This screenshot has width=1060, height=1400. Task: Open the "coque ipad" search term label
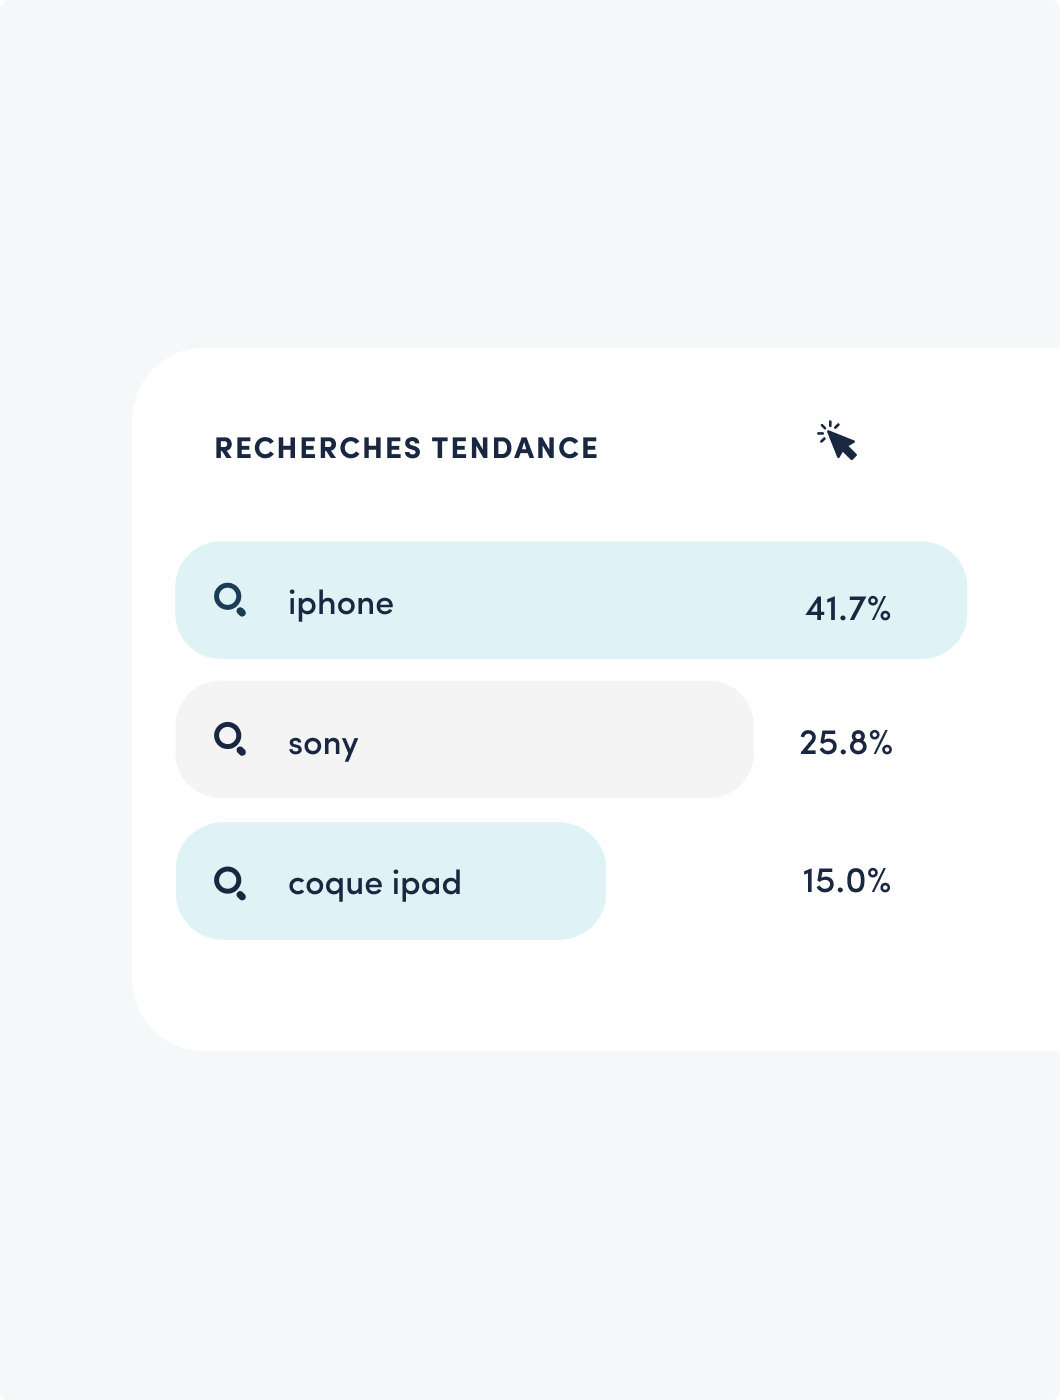375,883
